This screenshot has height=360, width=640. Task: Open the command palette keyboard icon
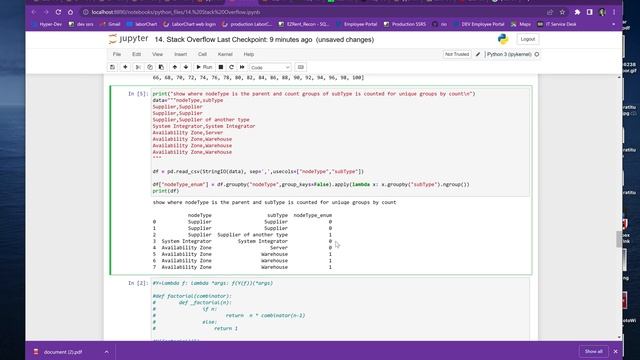point(301,67)
